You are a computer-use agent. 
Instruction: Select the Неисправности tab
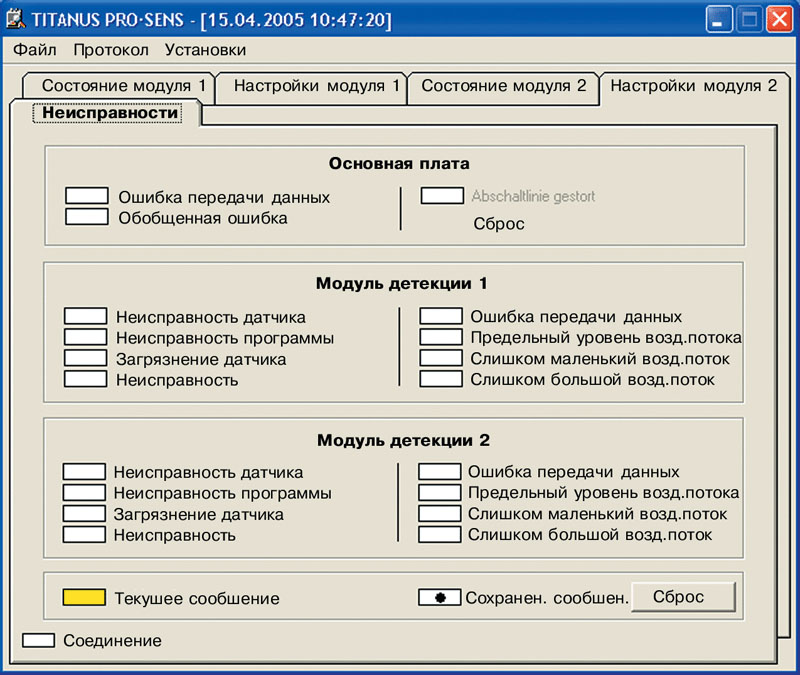coord(107,113)
